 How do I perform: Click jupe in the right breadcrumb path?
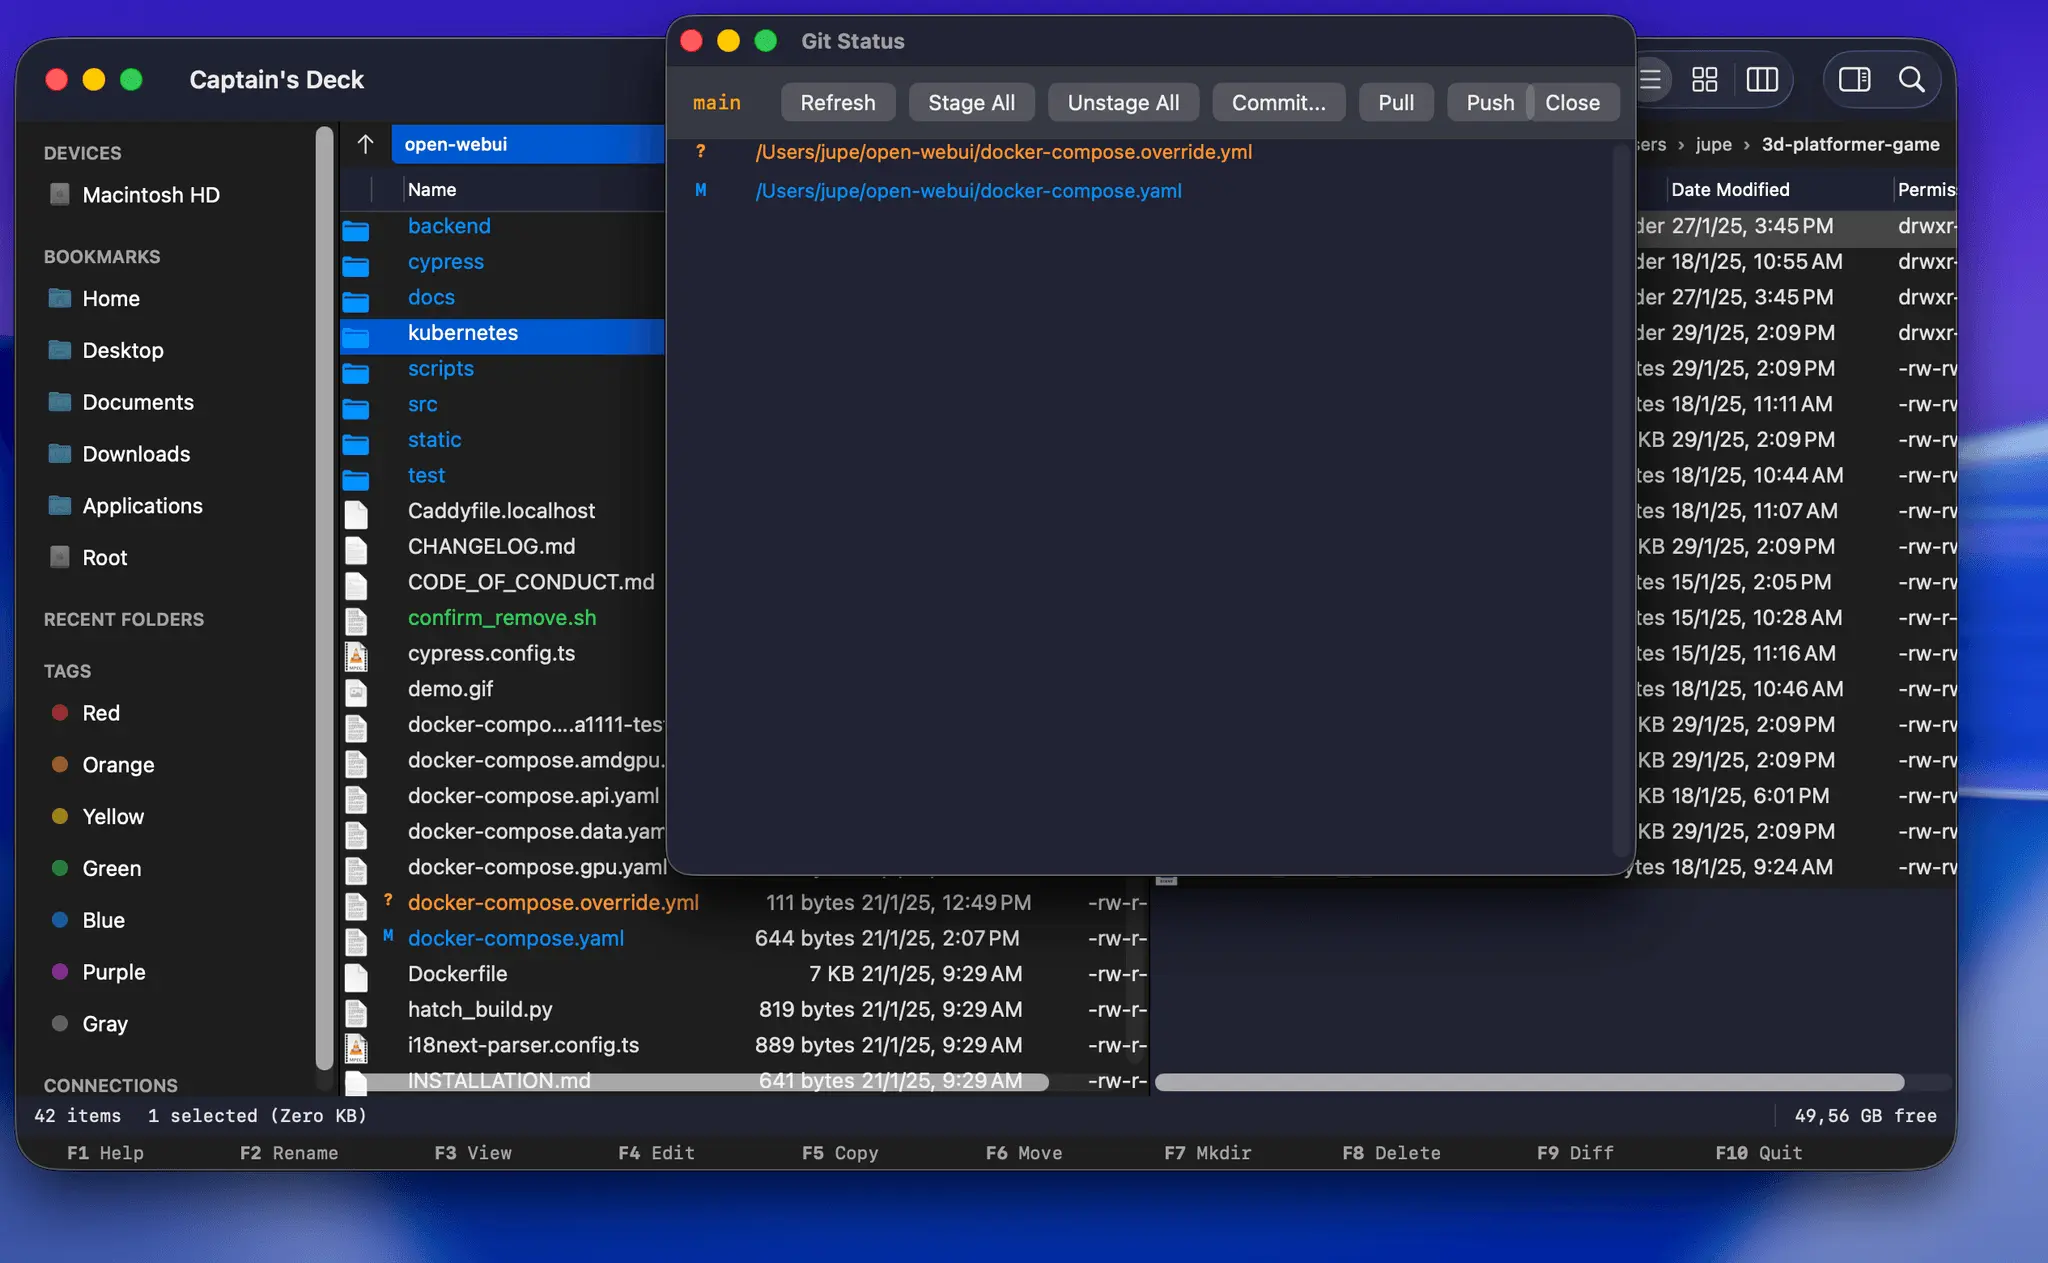coord(1713,144)
